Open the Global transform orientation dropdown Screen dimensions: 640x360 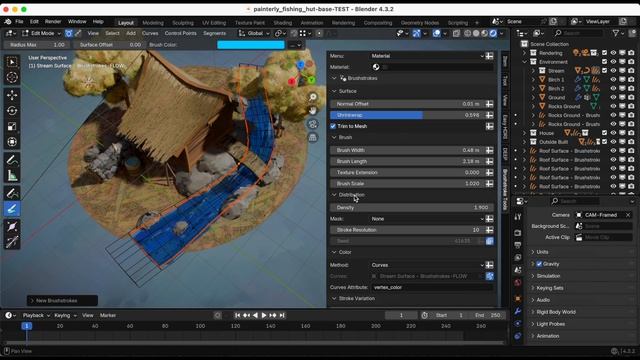tap(254, 33)
